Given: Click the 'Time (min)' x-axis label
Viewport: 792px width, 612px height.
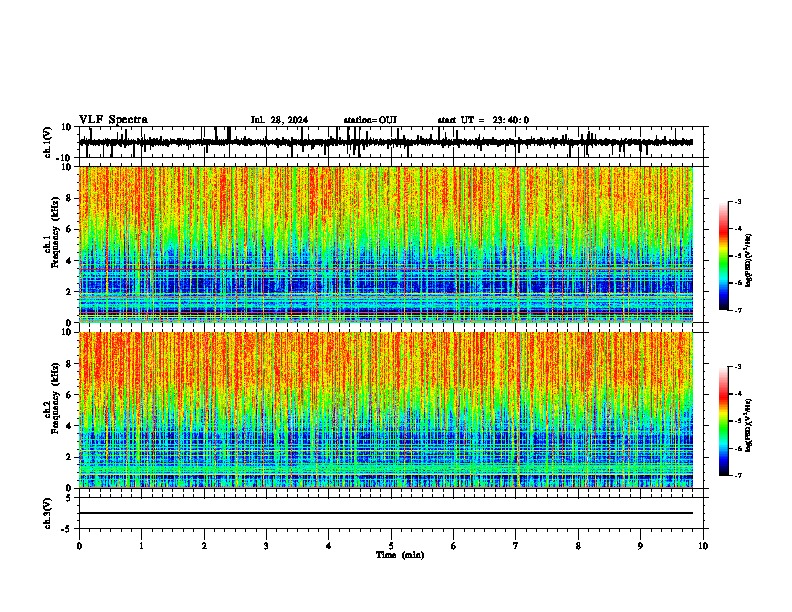Looking at the screenshot, I should click(400, 555).
